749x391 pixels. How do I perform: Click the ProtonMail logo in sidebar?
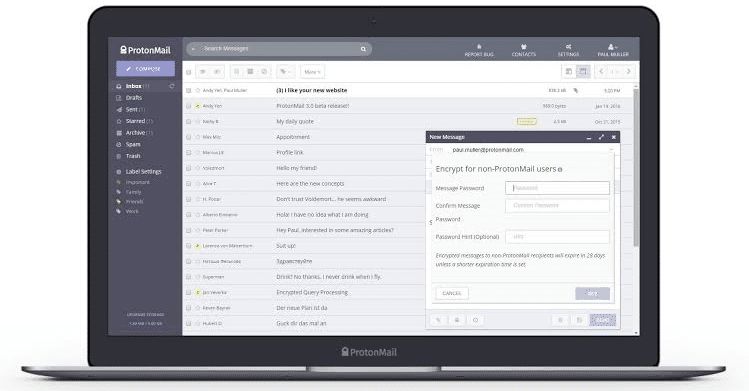click(x=145, y=50)
